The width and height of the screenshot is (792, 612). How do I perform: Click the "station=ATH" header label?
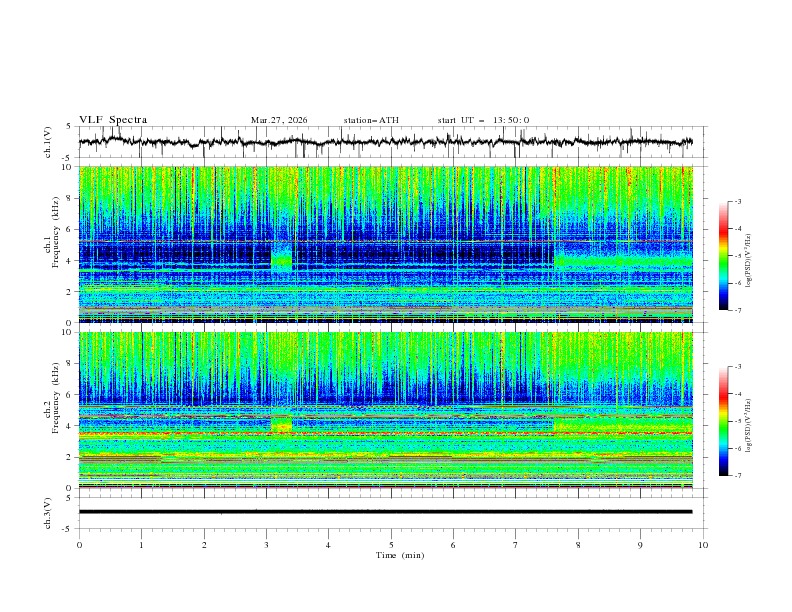(371, 120)
